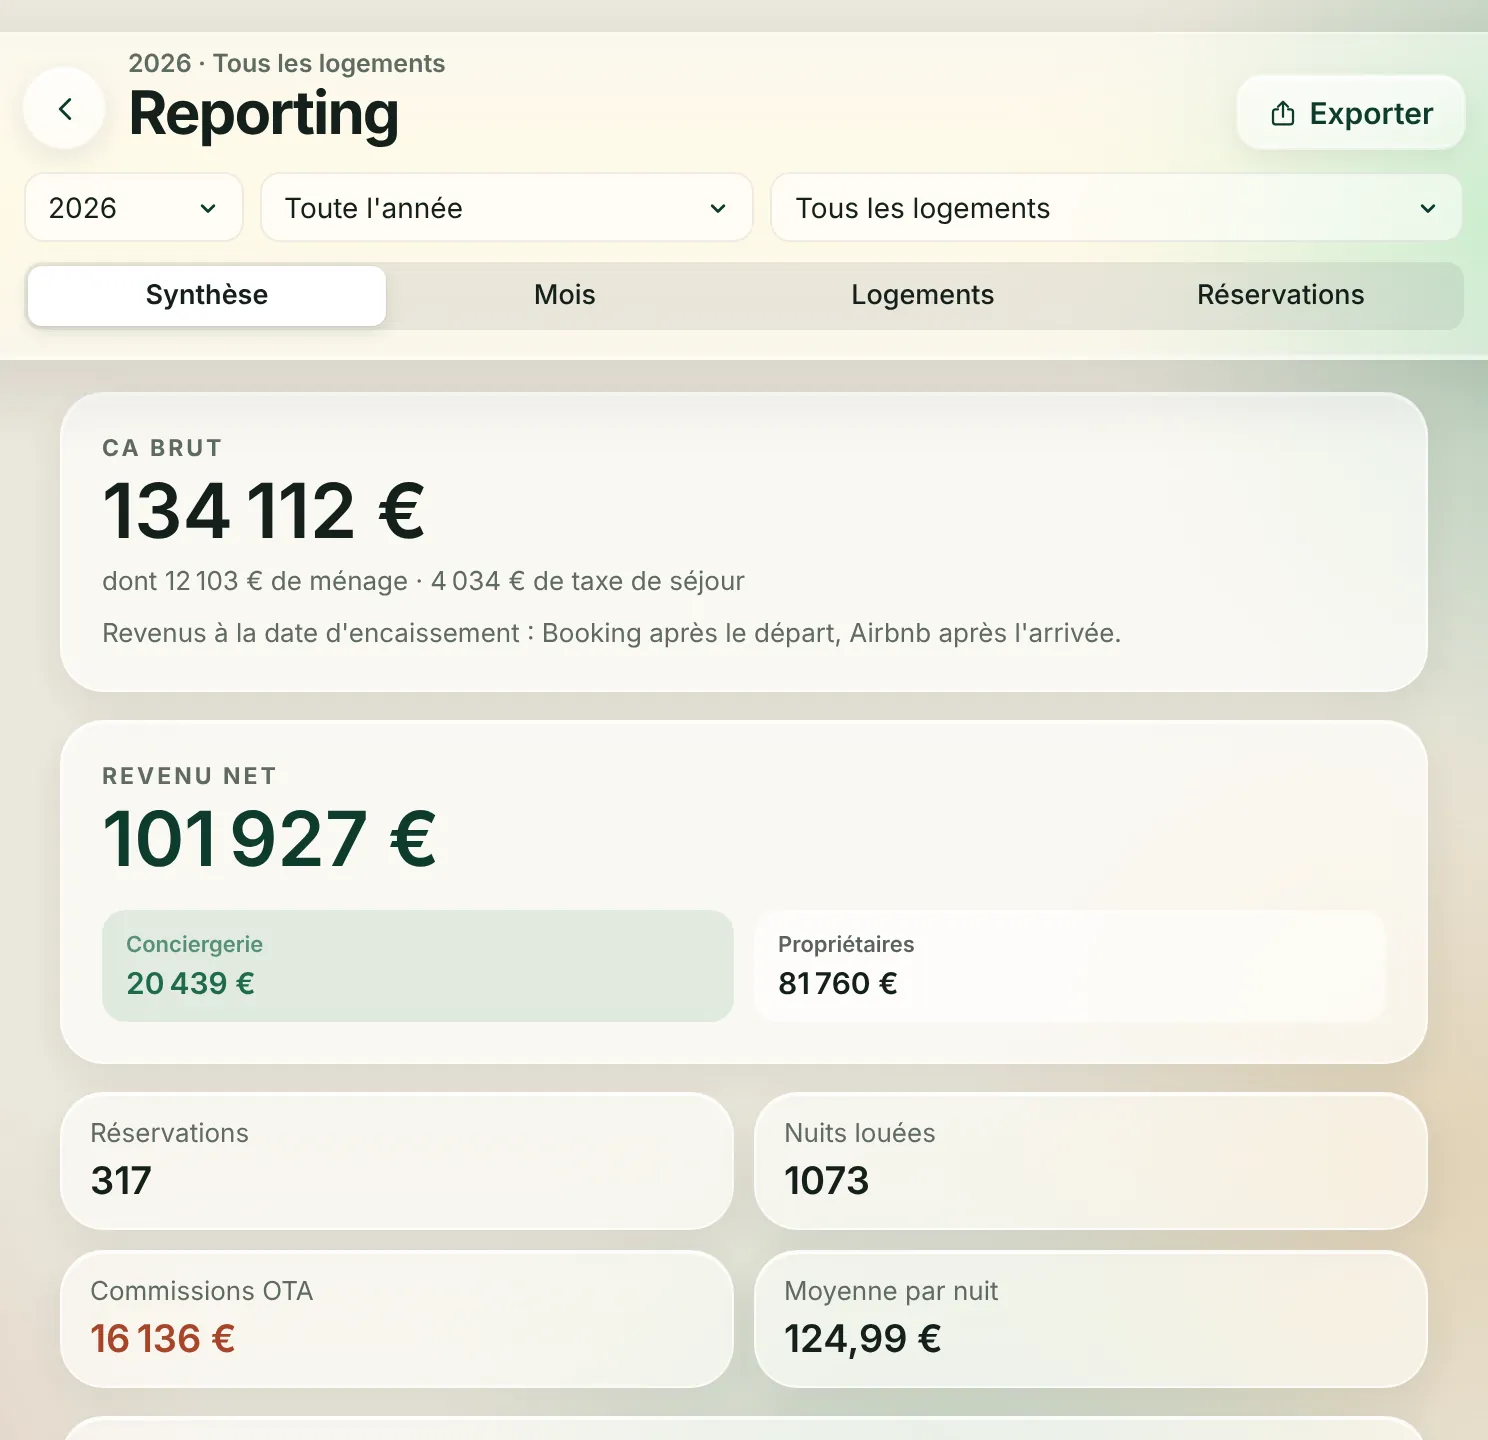Click the REVENU NET amount 101 927 €
Image resolution: width=1488 pixels, height=1440 pixels.
pos(270,839)
